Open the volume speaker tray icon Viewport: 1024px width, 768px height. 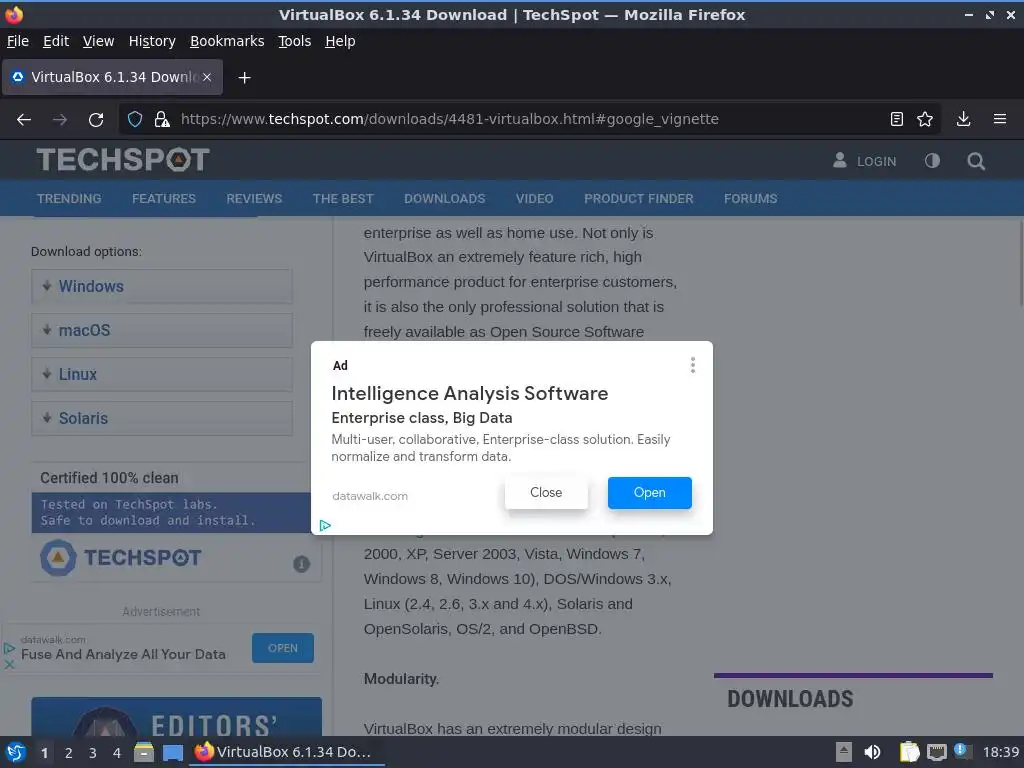point(872,752)
